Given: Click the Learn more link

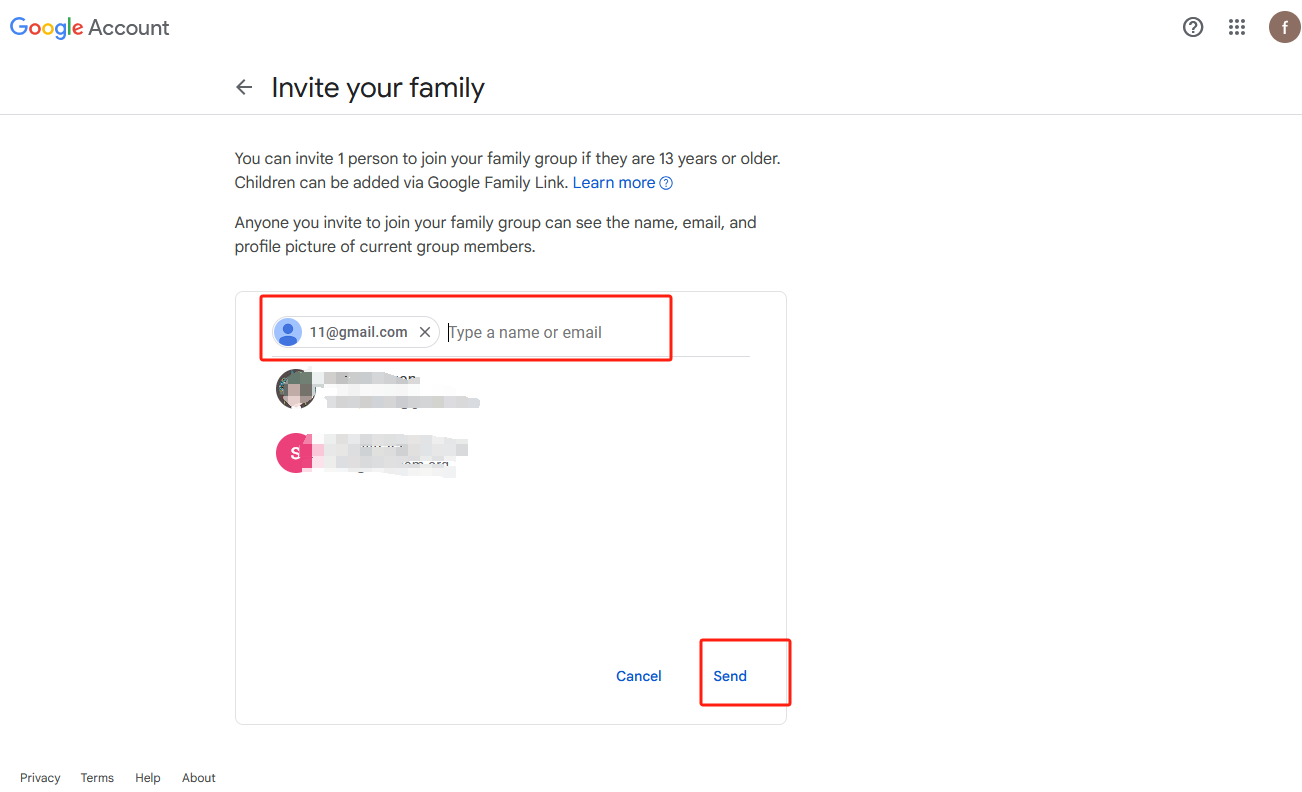Looking at the screenshot, I should [613, 183].
